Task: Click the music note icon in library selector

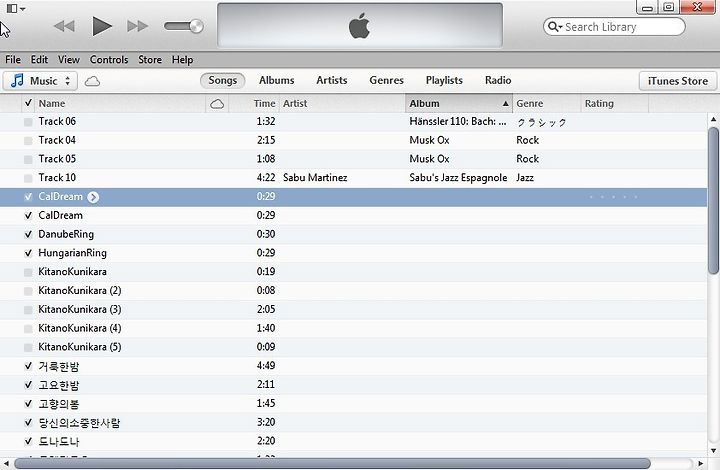Action: point(17,80)
